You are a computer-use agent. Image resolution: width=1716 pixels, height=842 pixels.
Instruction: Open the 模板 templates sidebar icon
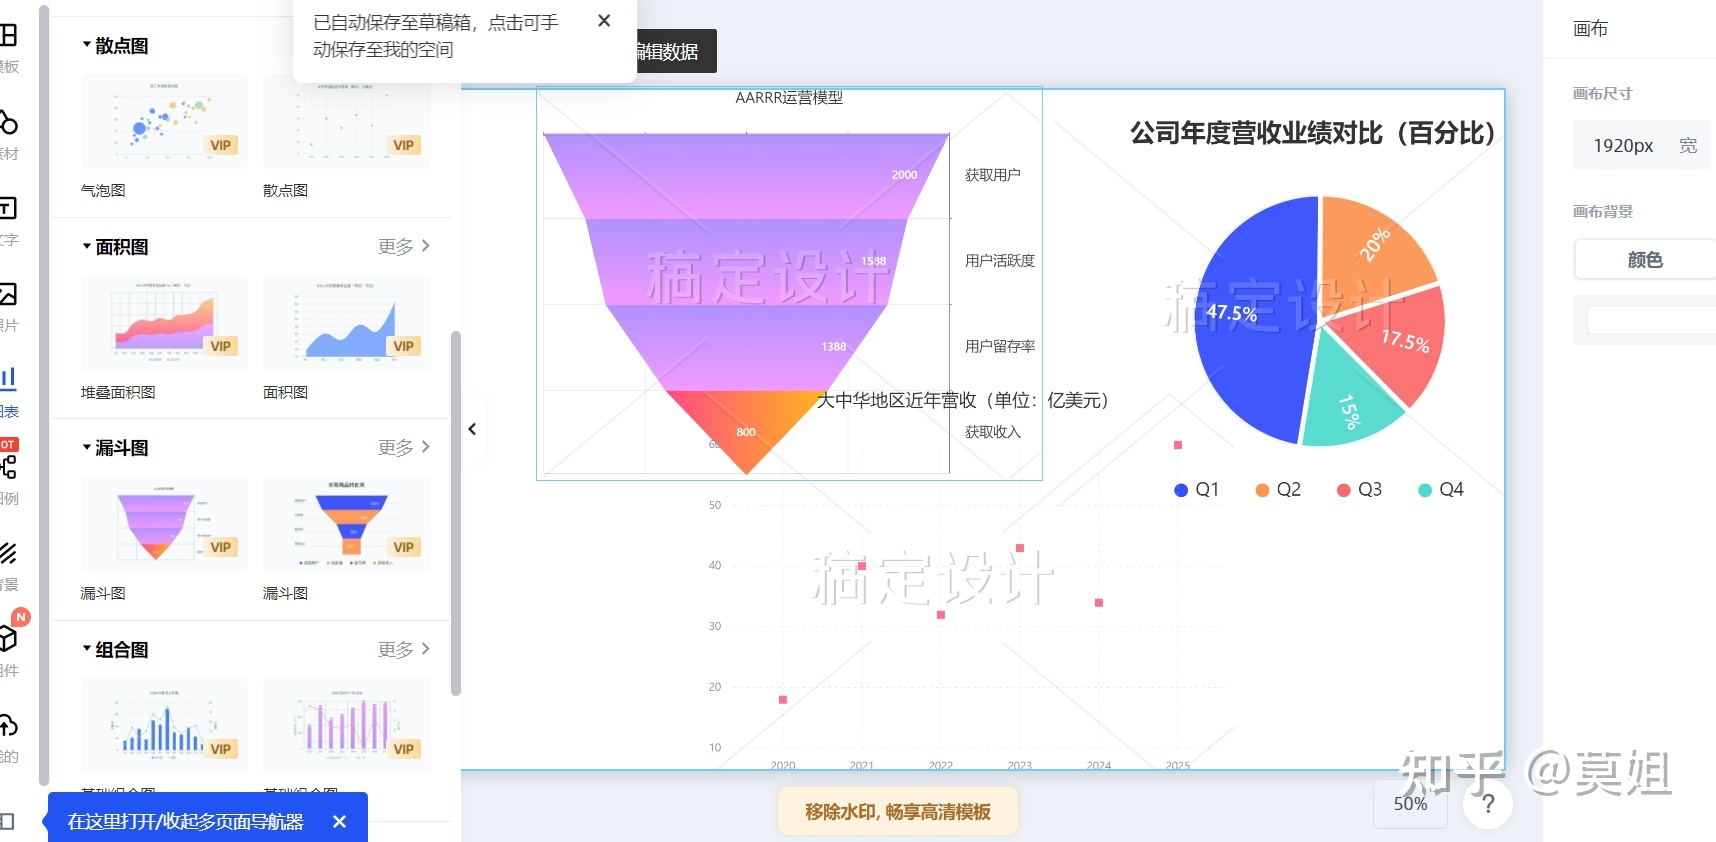point(9,36)
